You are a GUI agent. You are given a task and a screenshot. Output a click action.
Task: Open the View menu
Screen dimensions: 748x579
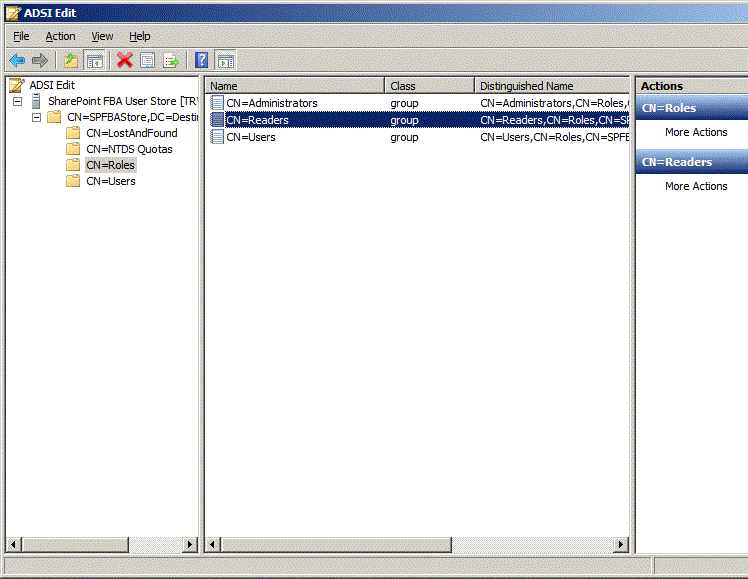tap(102, 36)
